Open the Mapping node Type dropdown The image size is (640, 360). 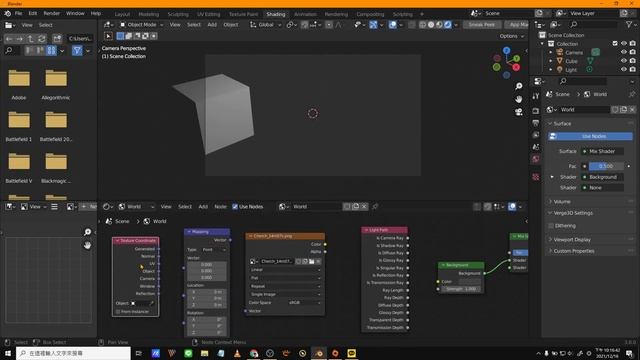tap(214, 250)
